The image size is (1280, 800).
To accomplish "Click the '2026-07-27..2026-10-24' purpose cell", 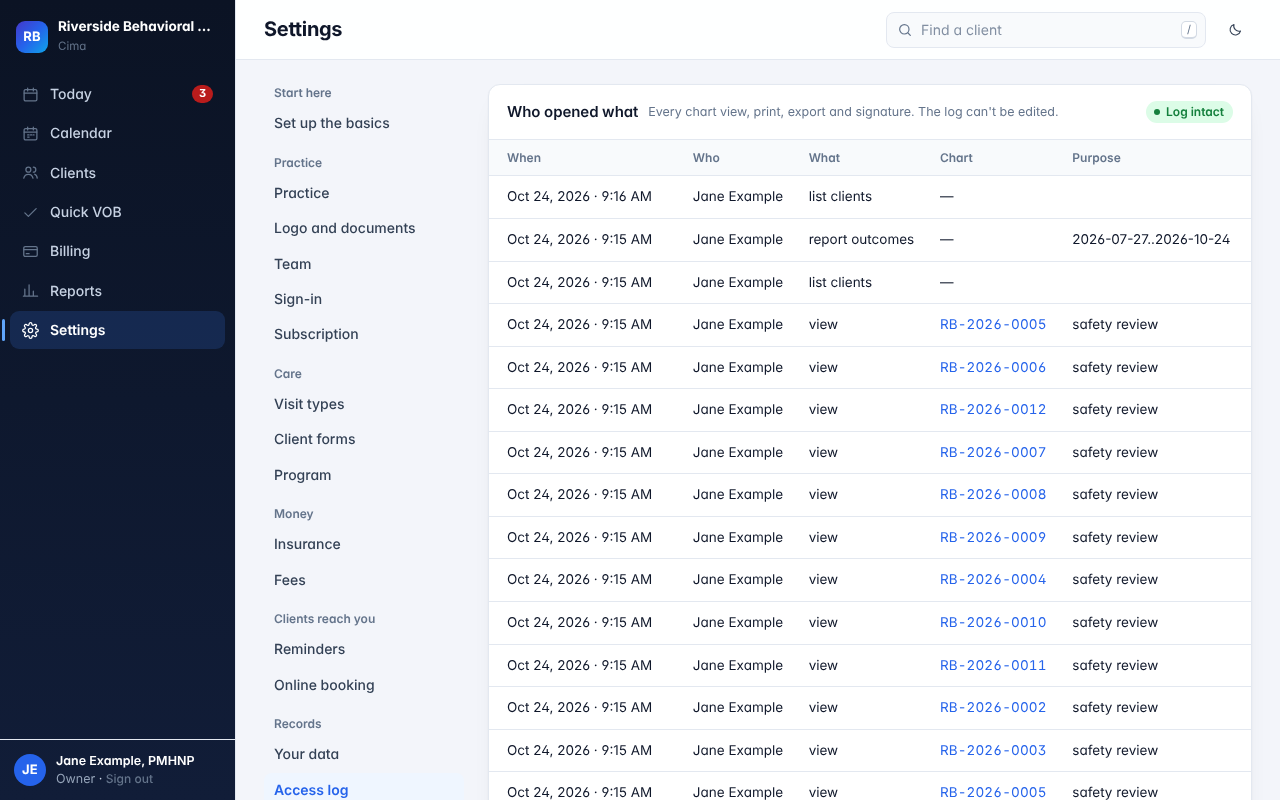I will (1151, 239).
